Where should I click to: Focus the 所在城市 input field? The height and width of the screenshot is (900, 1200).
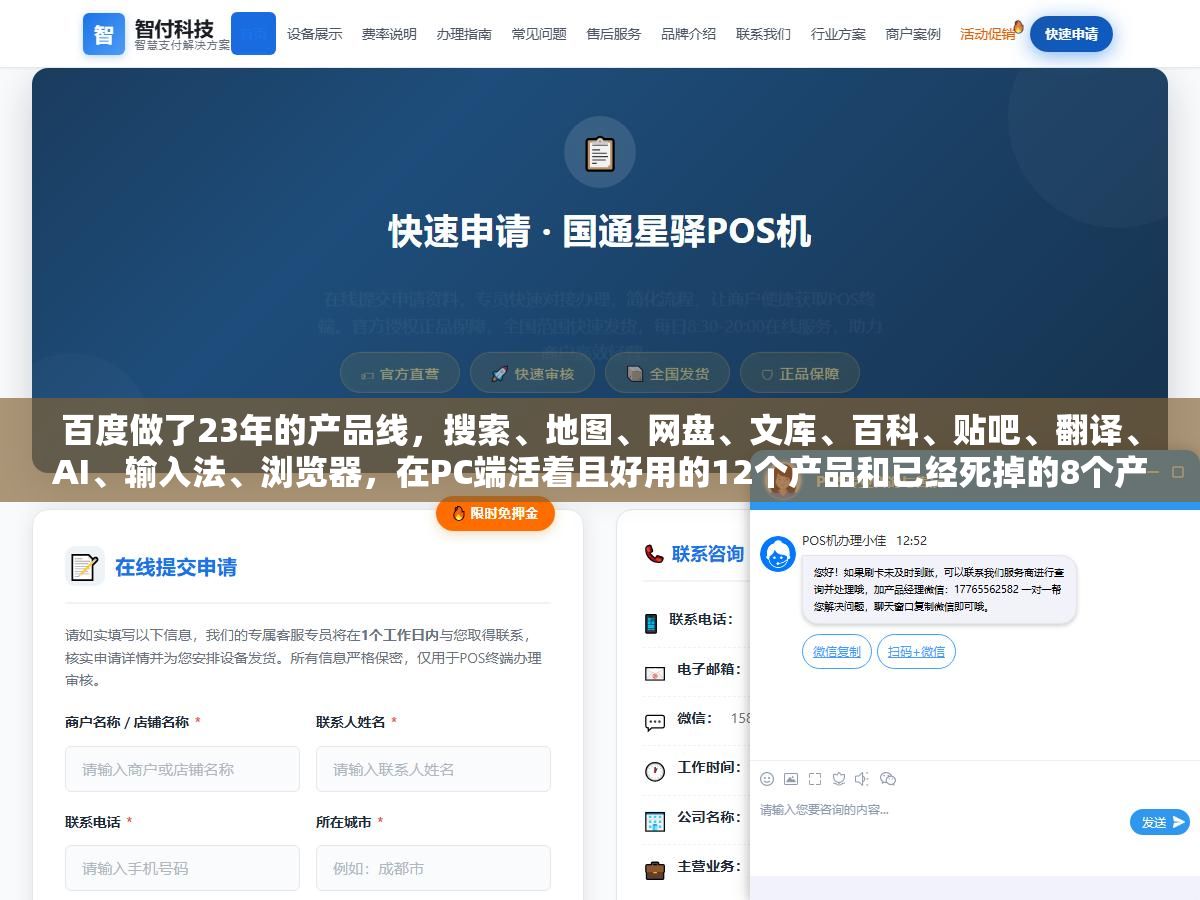tap(433, 868)
